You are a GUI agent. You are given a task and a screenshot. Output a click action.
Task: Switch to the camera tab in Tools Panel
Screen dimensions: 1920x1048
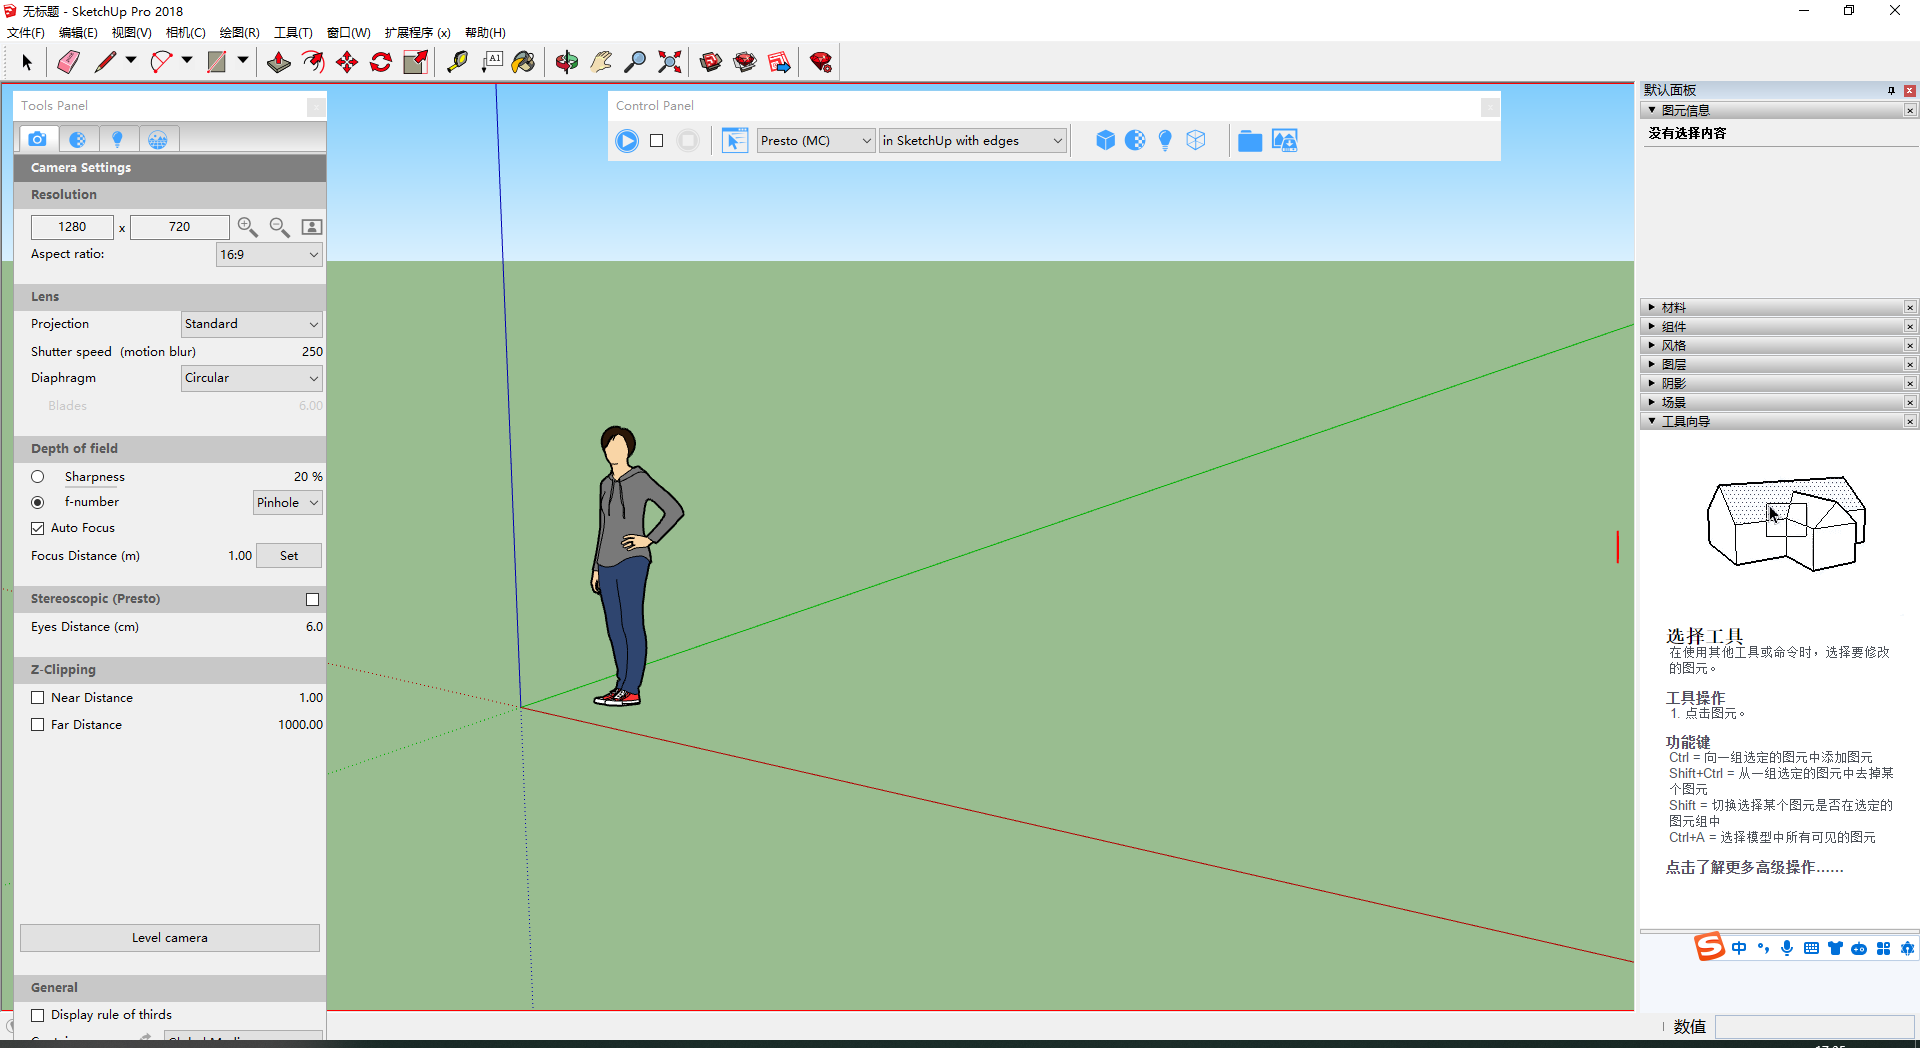[37, 139]
